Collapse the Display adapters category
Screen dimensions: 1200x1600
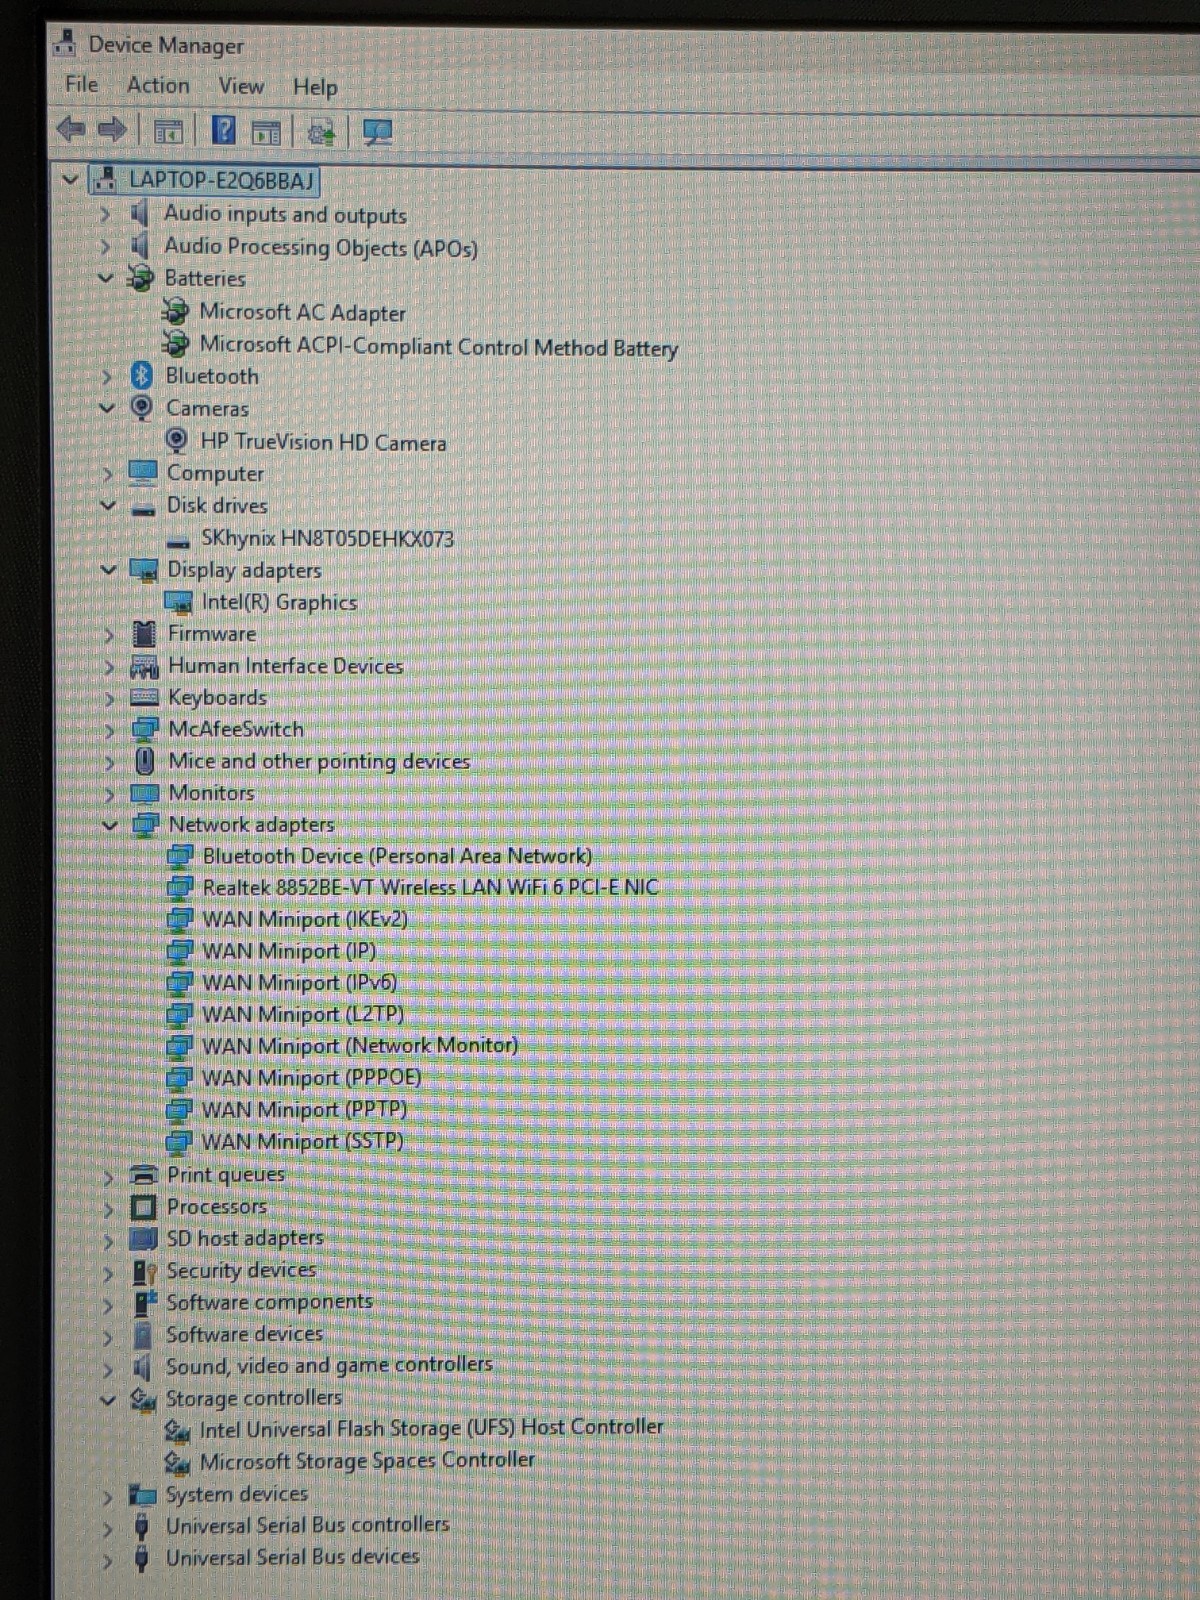click(109, 569)
